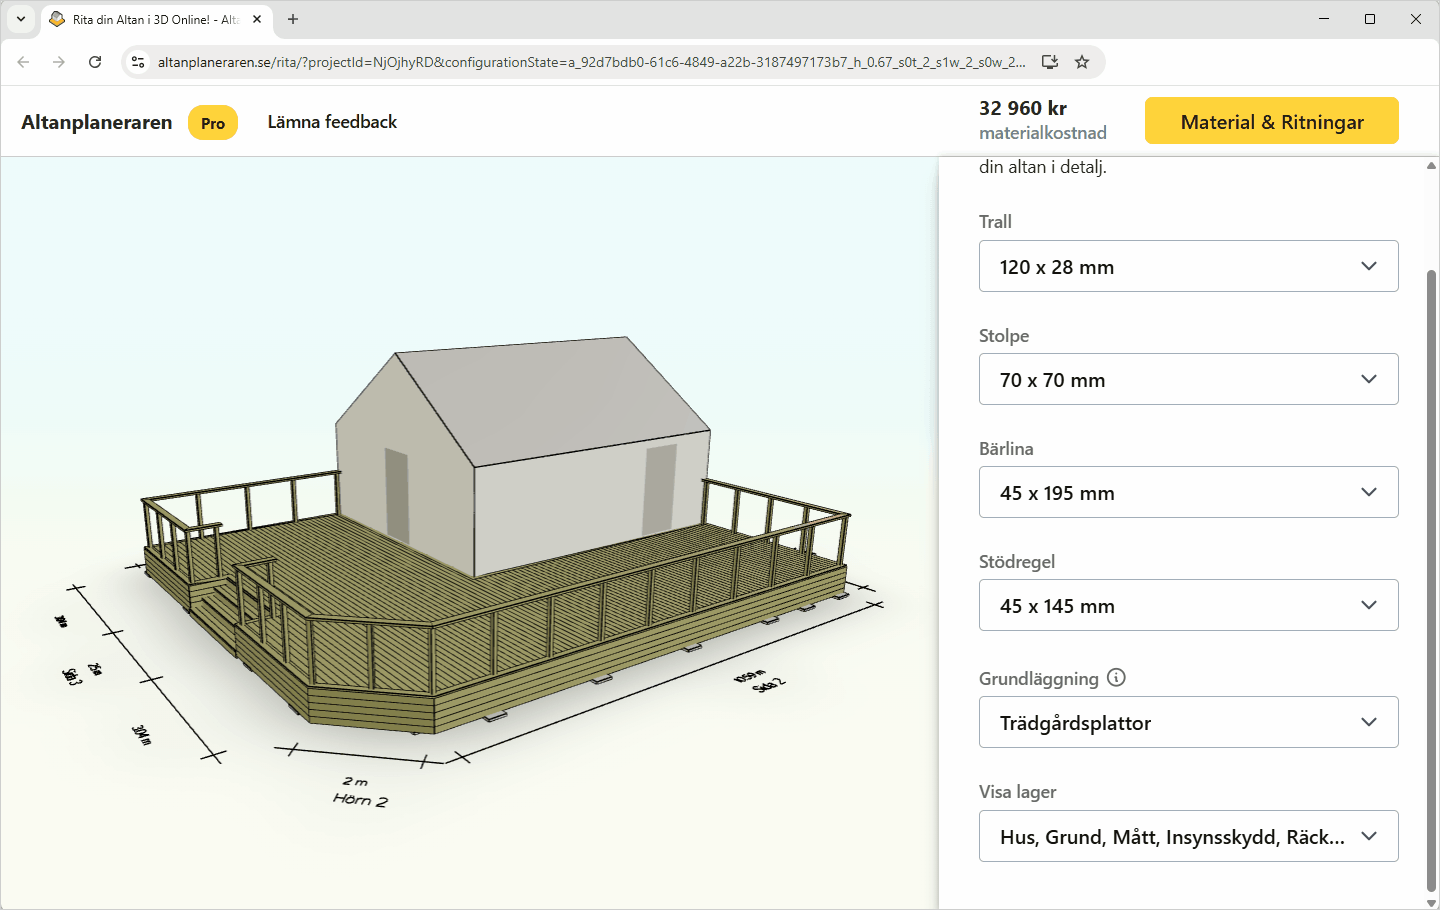
Task: Expand the Stödregel 45 x 145 mm dropdown
Action: pyautogui.click(x=1188, y=605)
